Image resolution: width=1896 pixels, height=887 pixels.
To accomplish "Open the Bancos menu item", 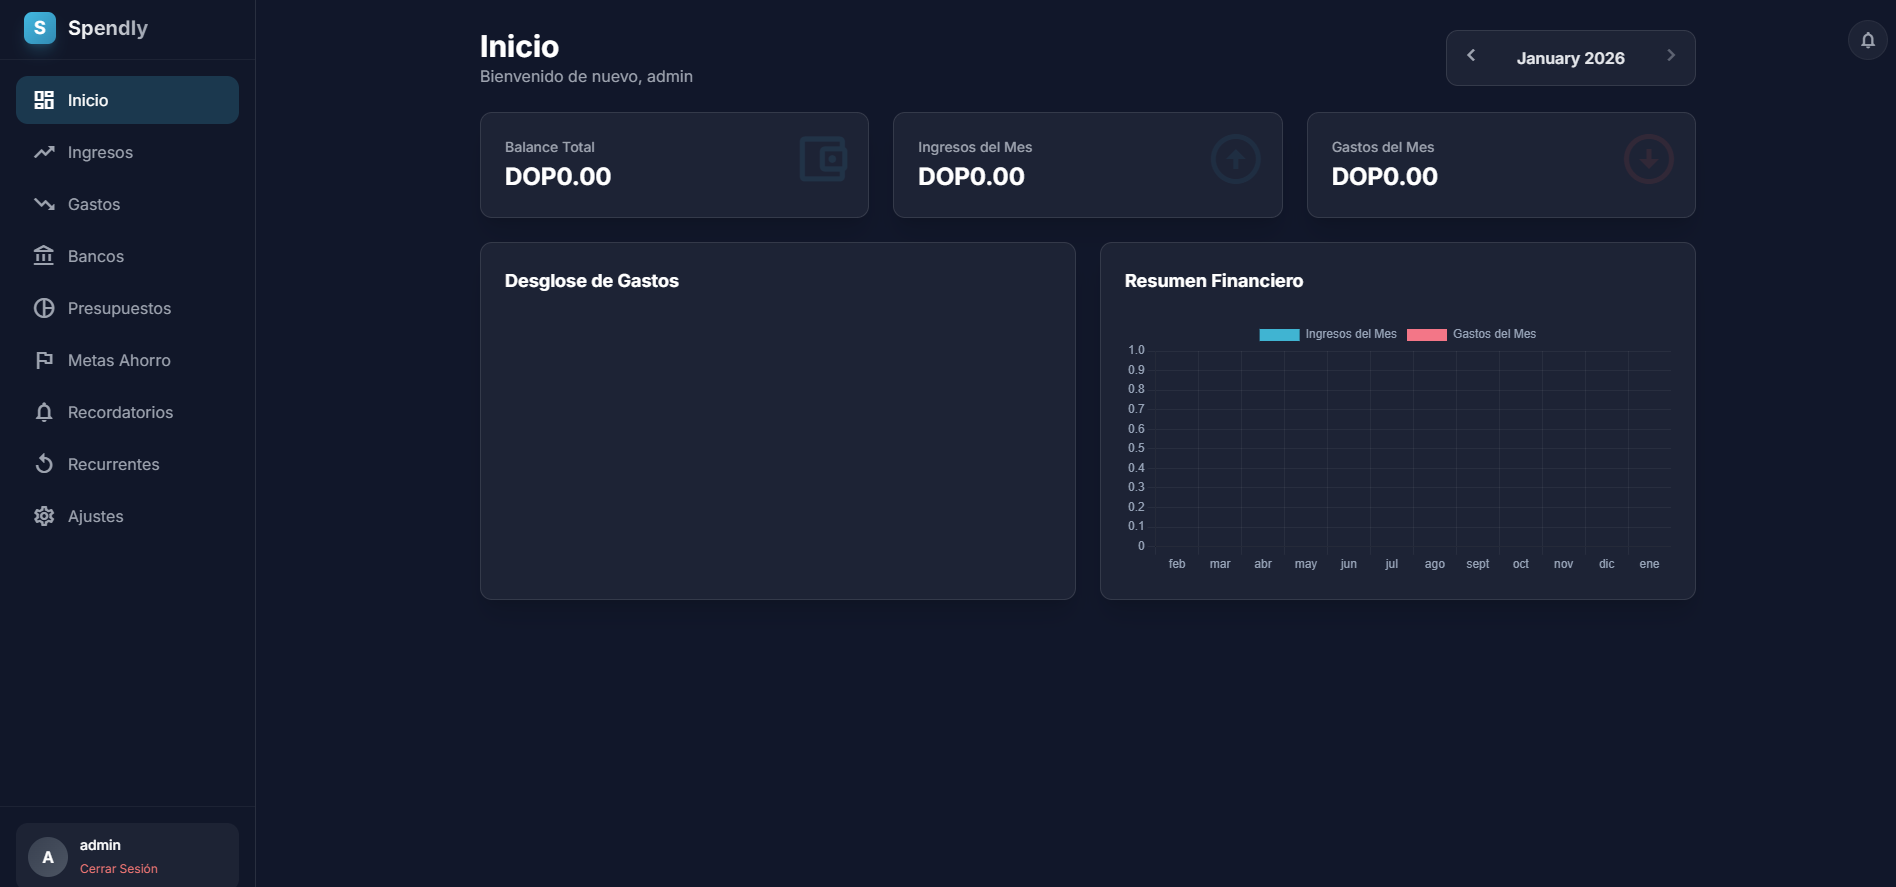I will coord(127,256).
